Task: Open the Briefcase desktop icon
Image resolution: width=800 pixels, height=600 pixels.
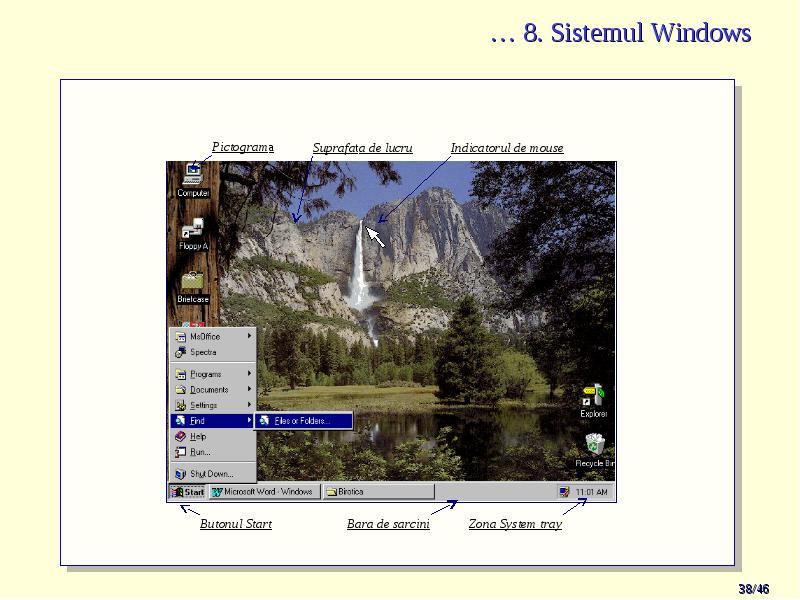Action: point(193,288)
